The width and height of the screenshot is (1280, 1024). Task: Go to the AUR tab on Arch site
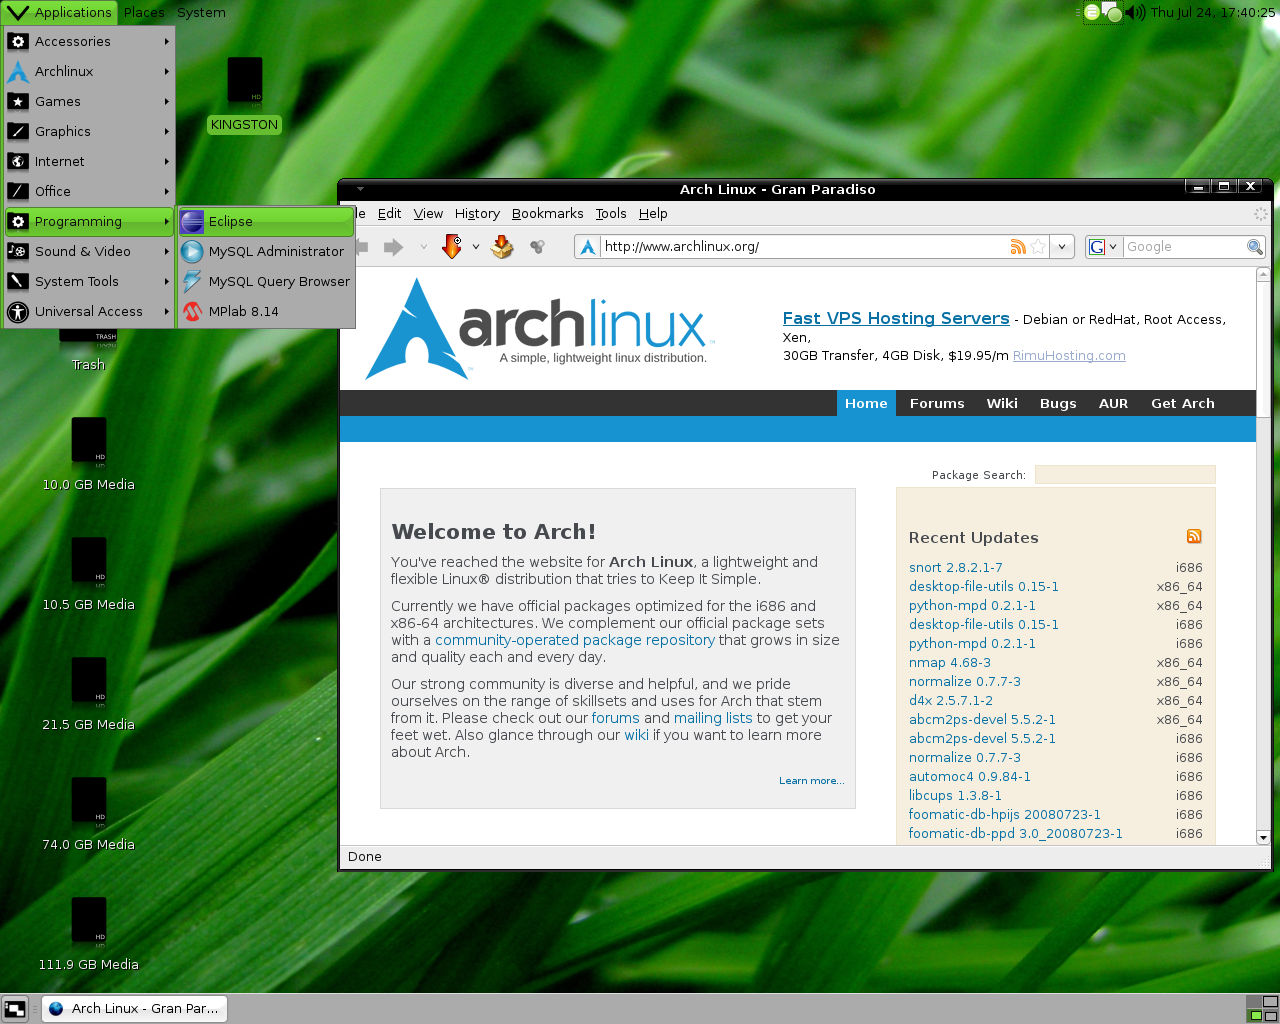pos(1113,403)
